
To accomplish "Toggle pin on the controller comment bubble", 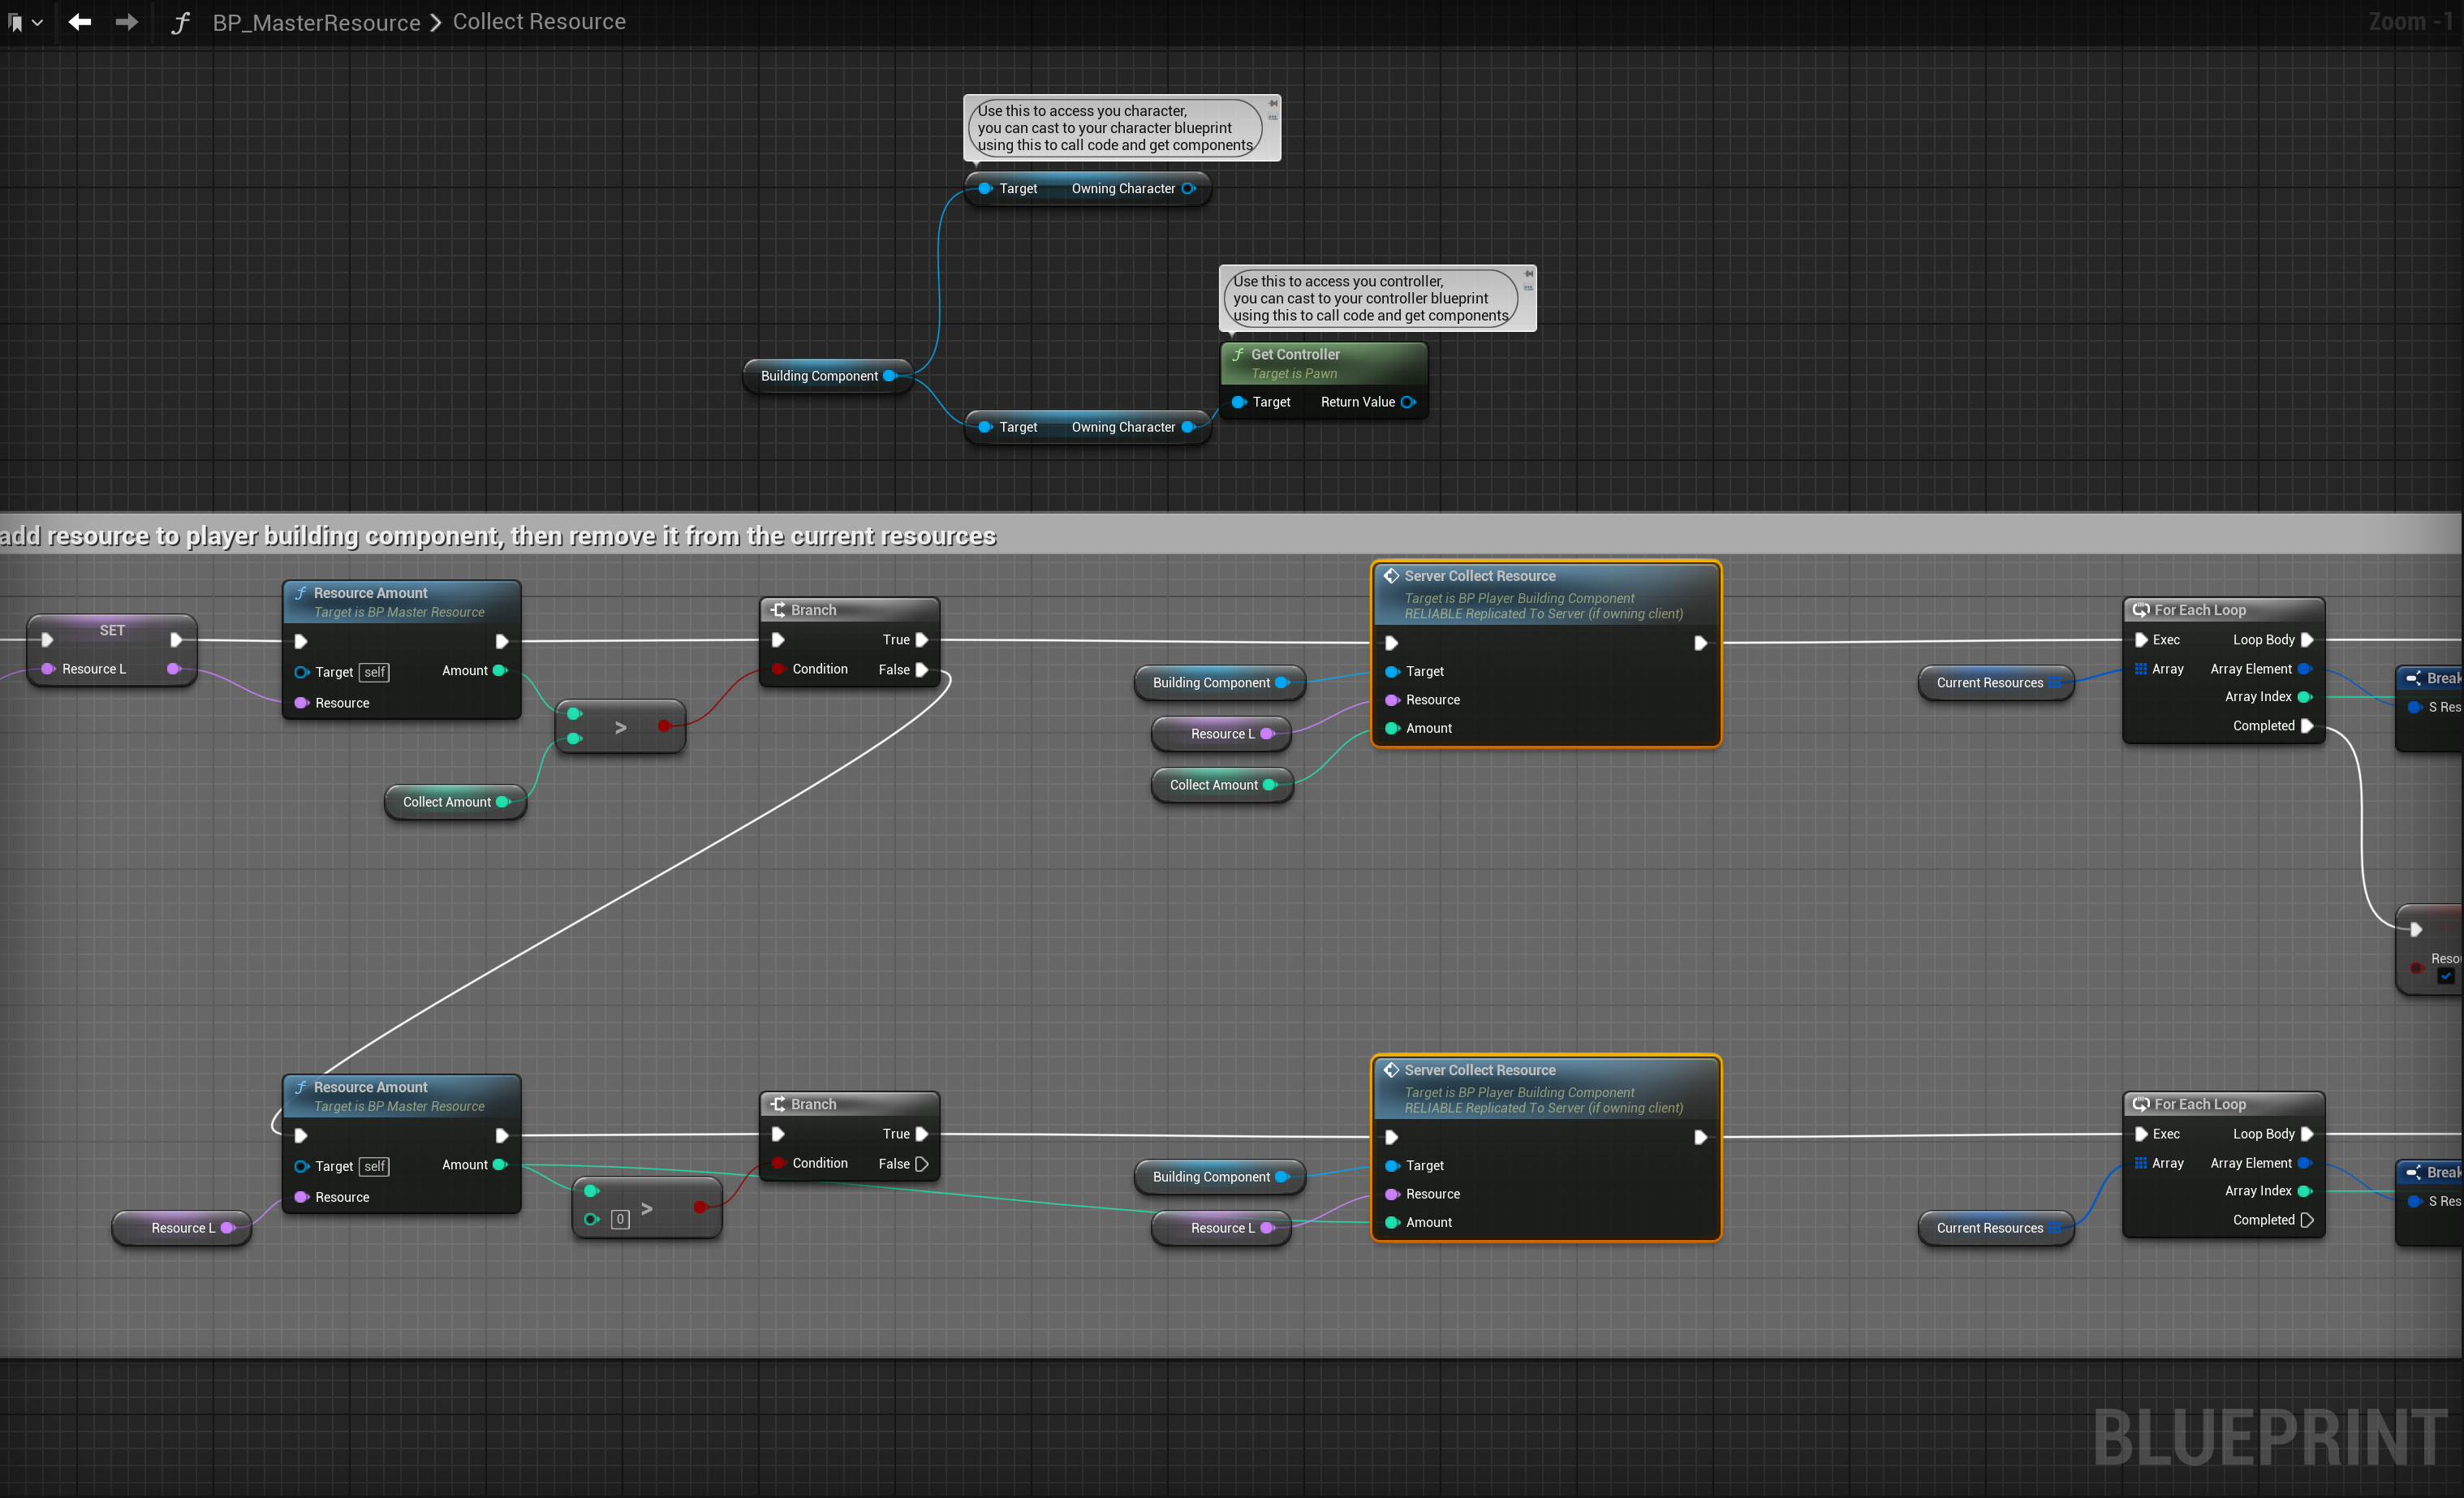I will coord(1528,273).
